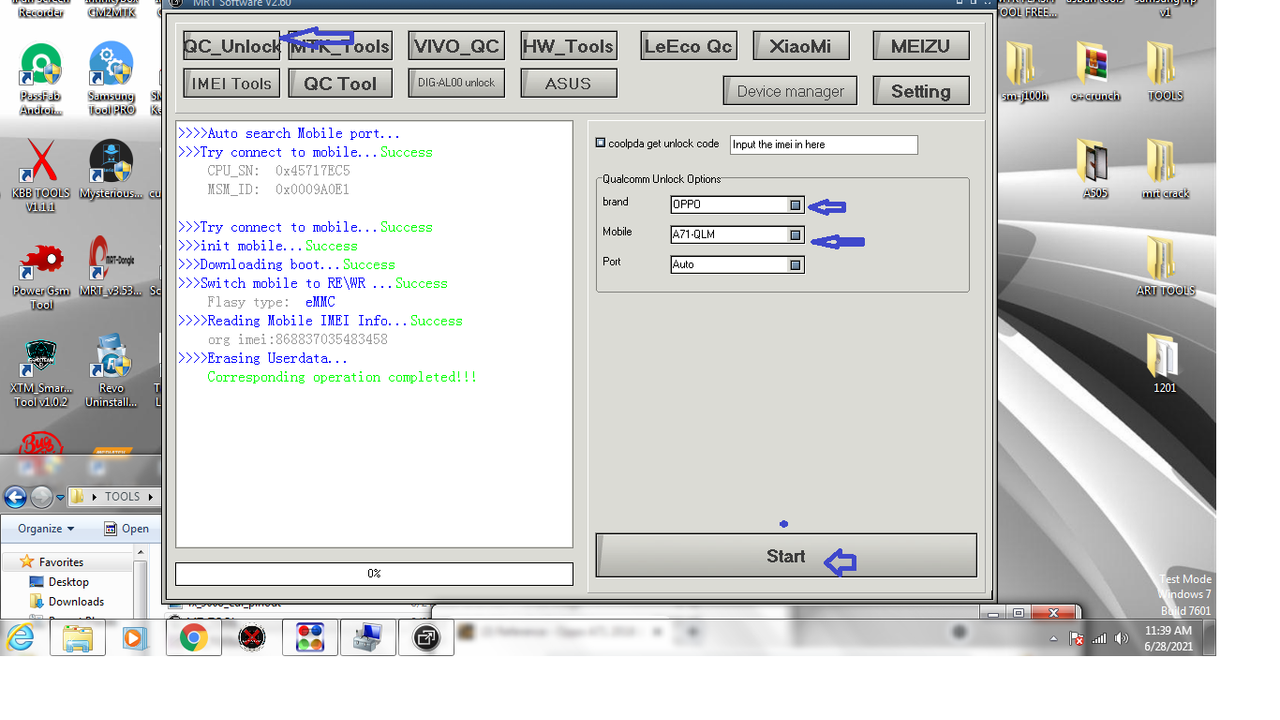Go back in Explorer window

click(x=15, y=497)
